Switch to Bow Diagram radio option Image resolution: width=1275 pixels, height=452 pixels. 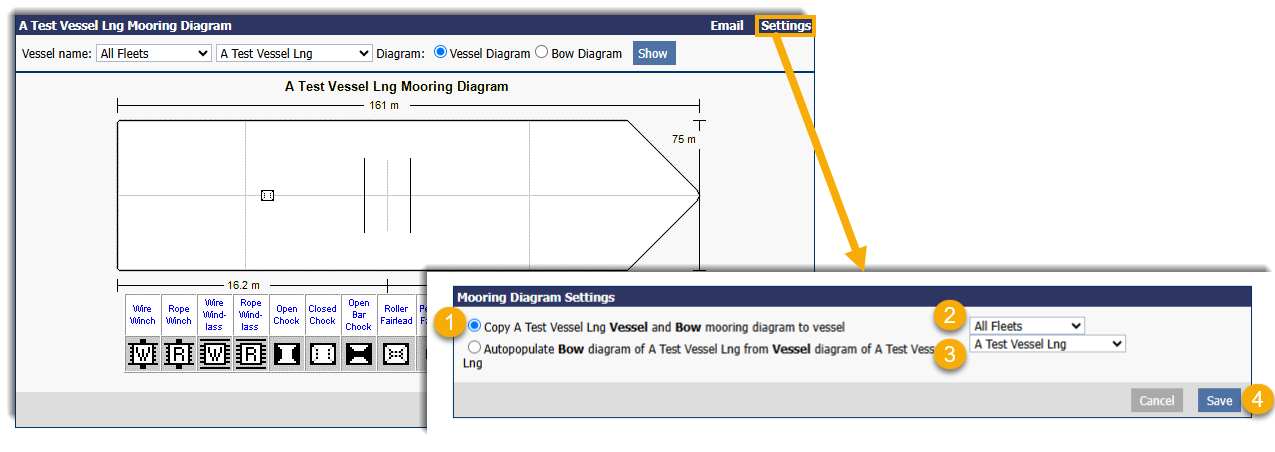tap(542, 53)
